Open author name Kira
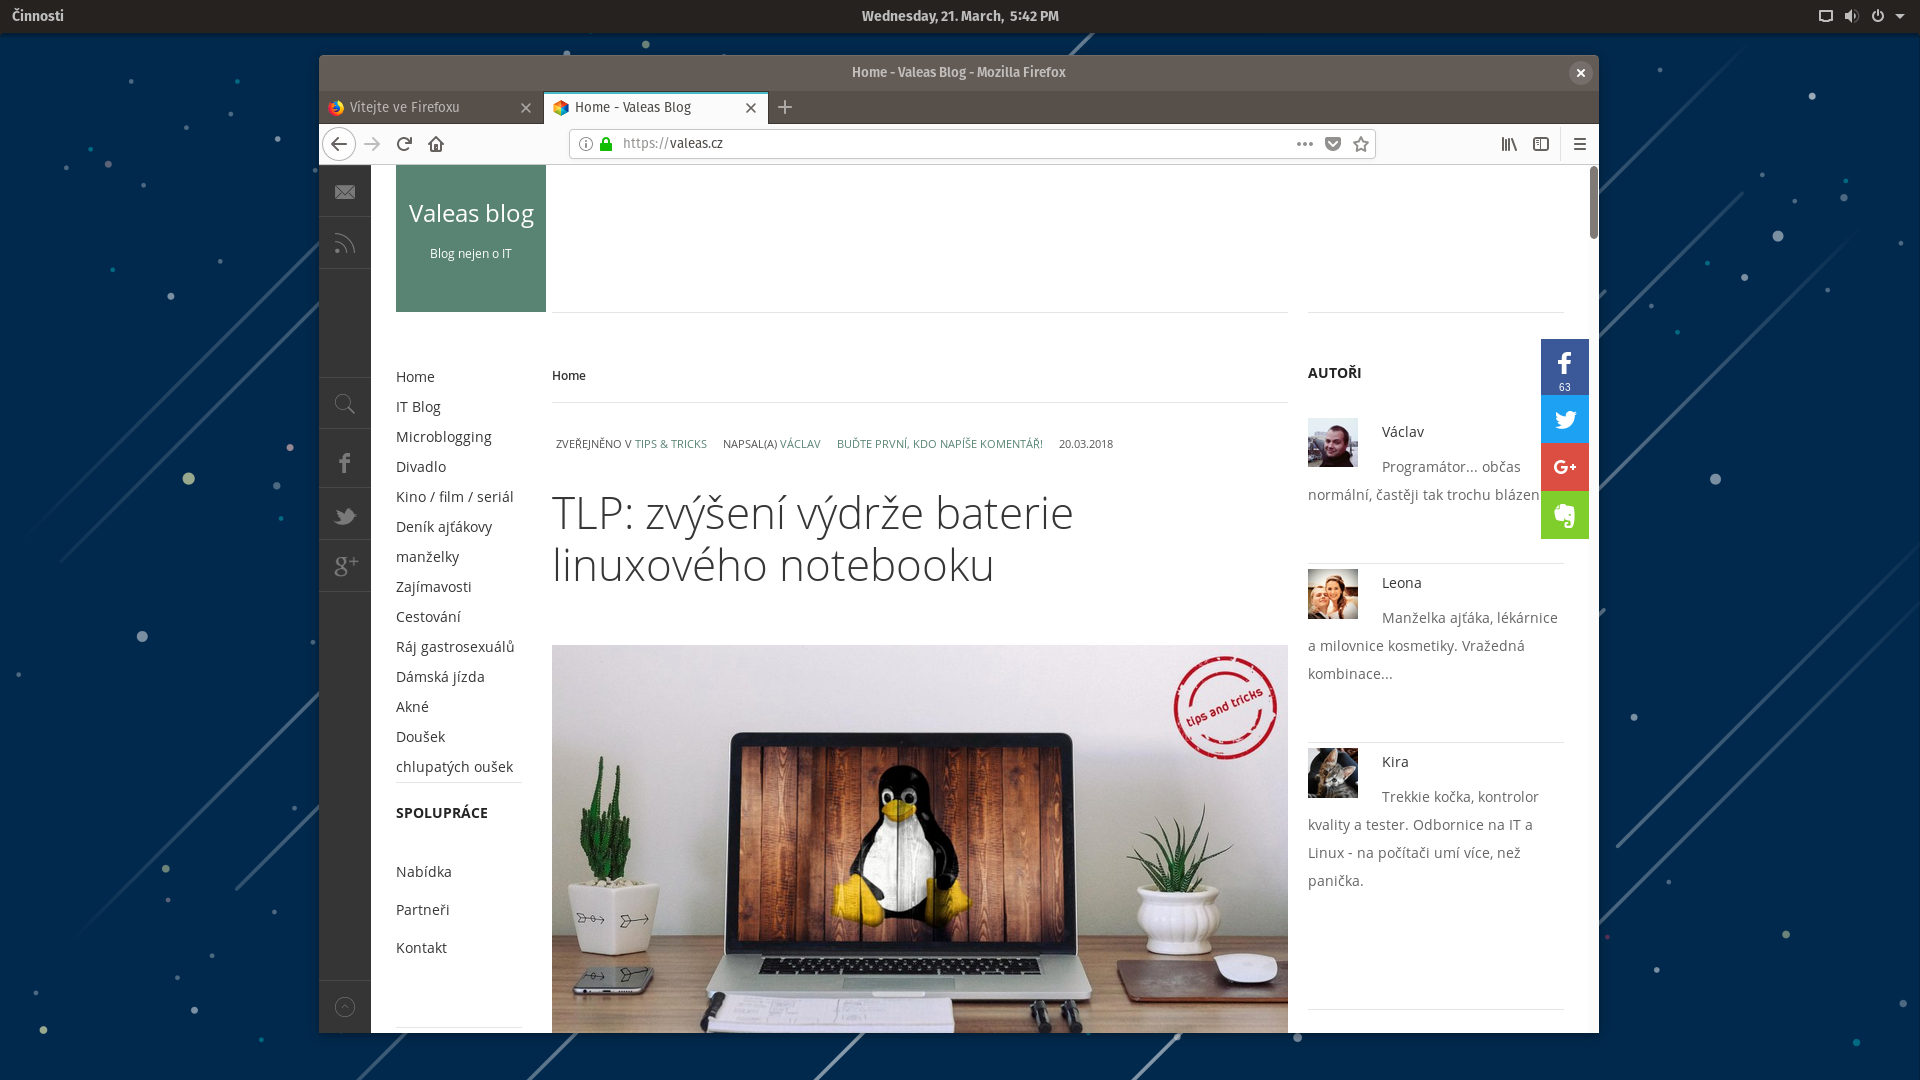 click(x=1395, y=762)
